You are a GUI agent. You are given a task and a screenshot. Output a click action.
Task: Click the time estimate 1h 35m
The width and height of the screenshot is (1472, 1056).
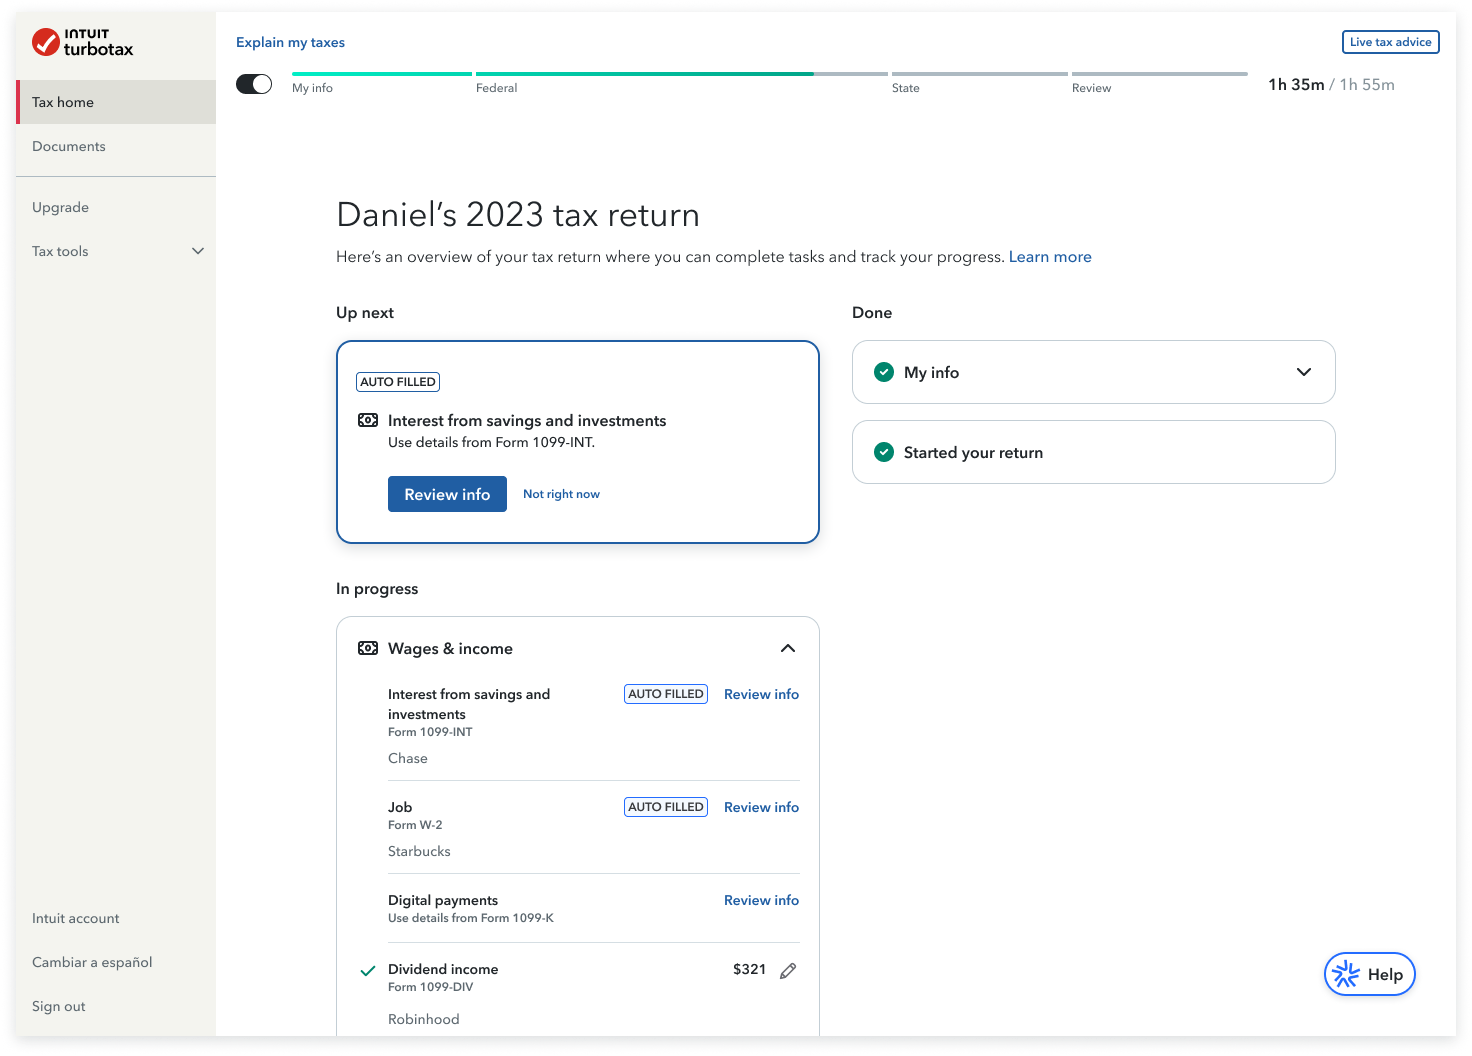pos(1296,85)
